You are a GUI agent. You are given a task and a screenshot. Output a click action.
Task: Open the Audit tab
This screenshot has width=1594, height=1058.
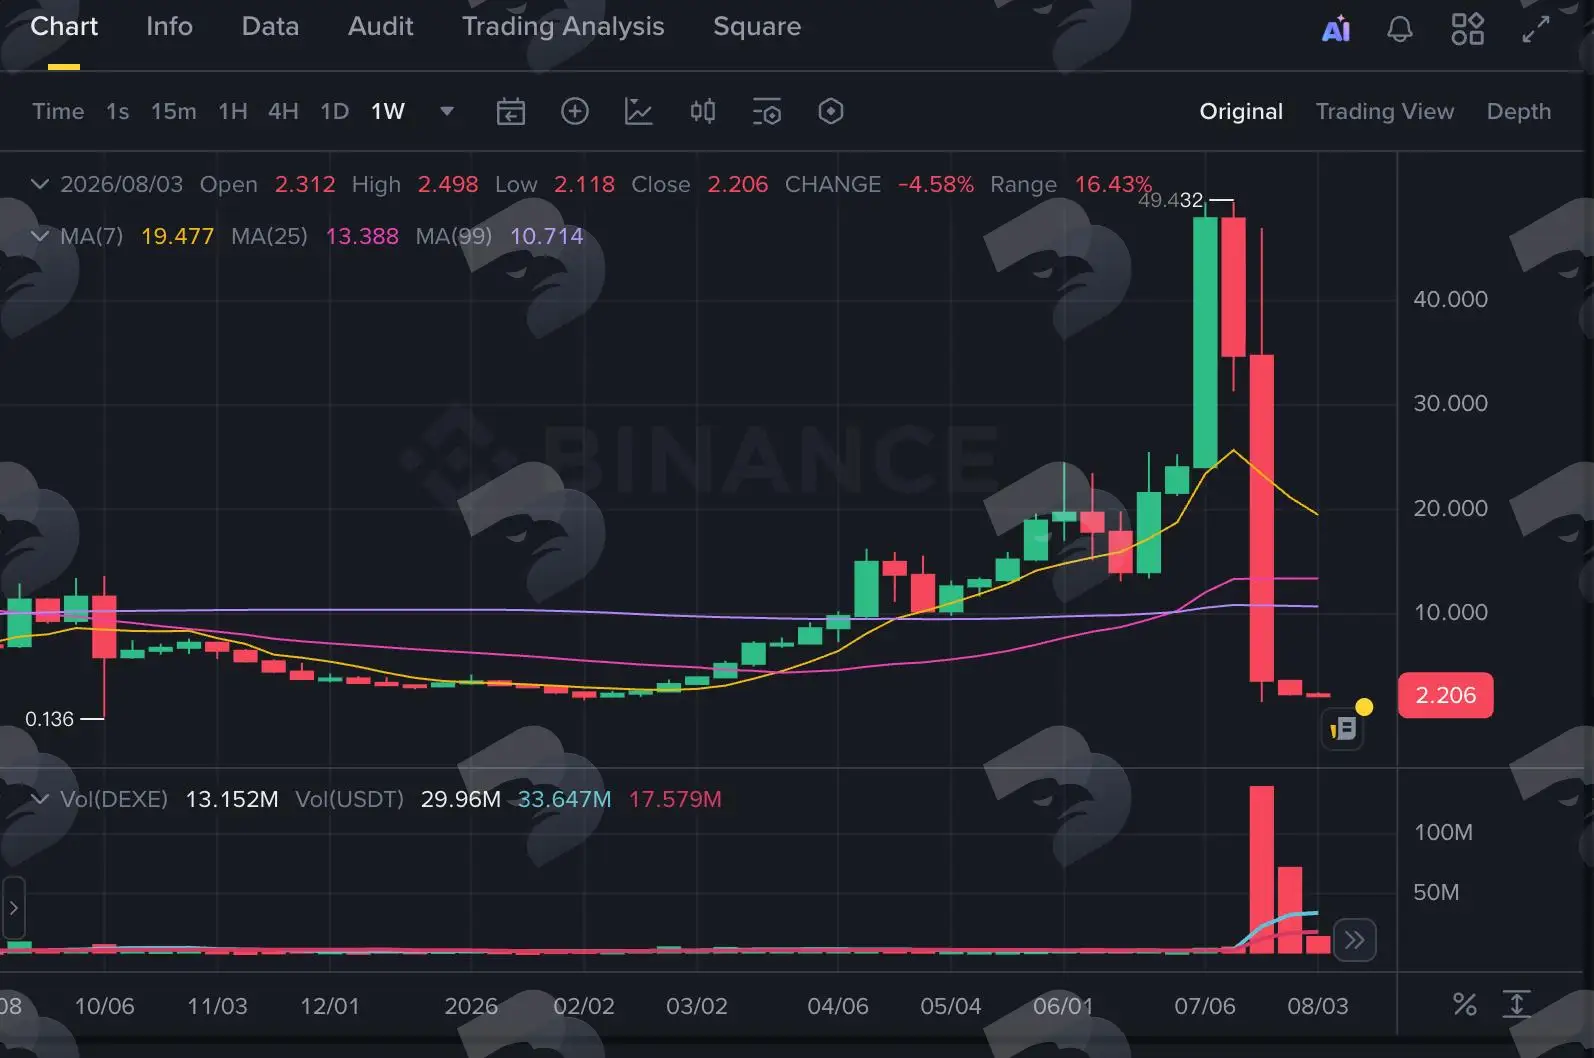coord(380,26)
